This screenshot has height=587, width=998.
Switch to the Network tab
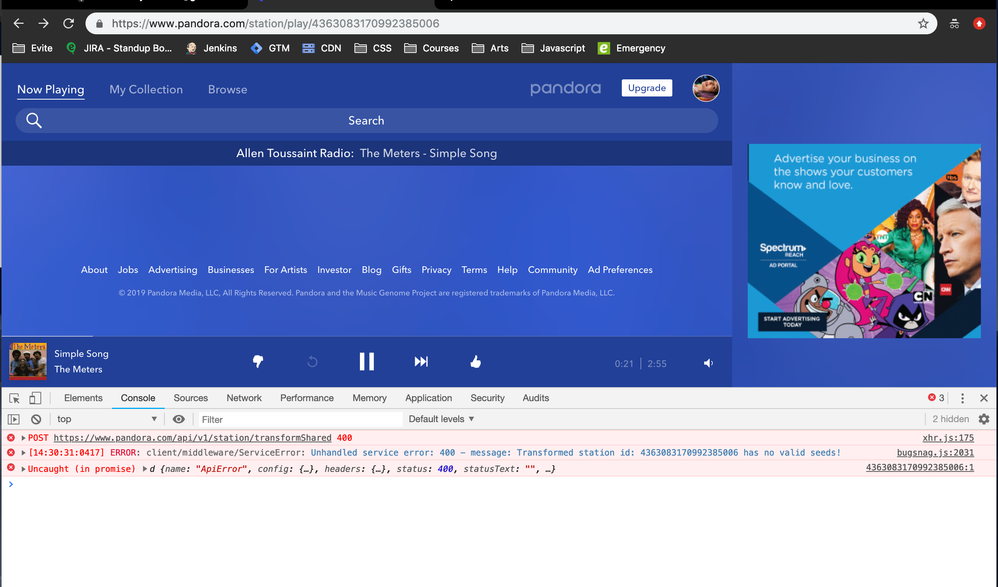coord(244,398)
